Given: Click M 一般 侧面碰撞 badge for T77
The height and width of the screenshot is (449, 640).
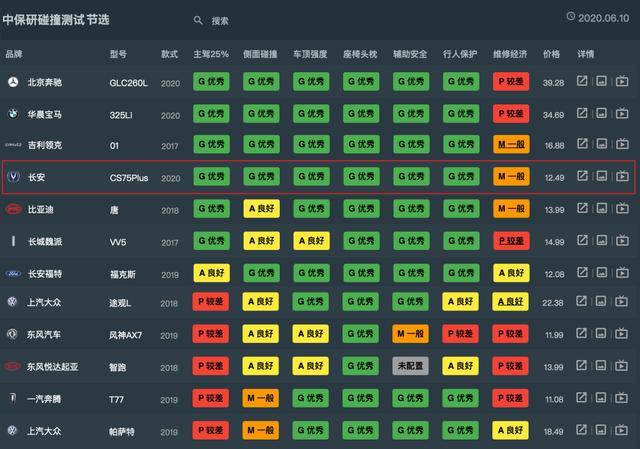Looking at the screenshot, I should coord(260,398).
